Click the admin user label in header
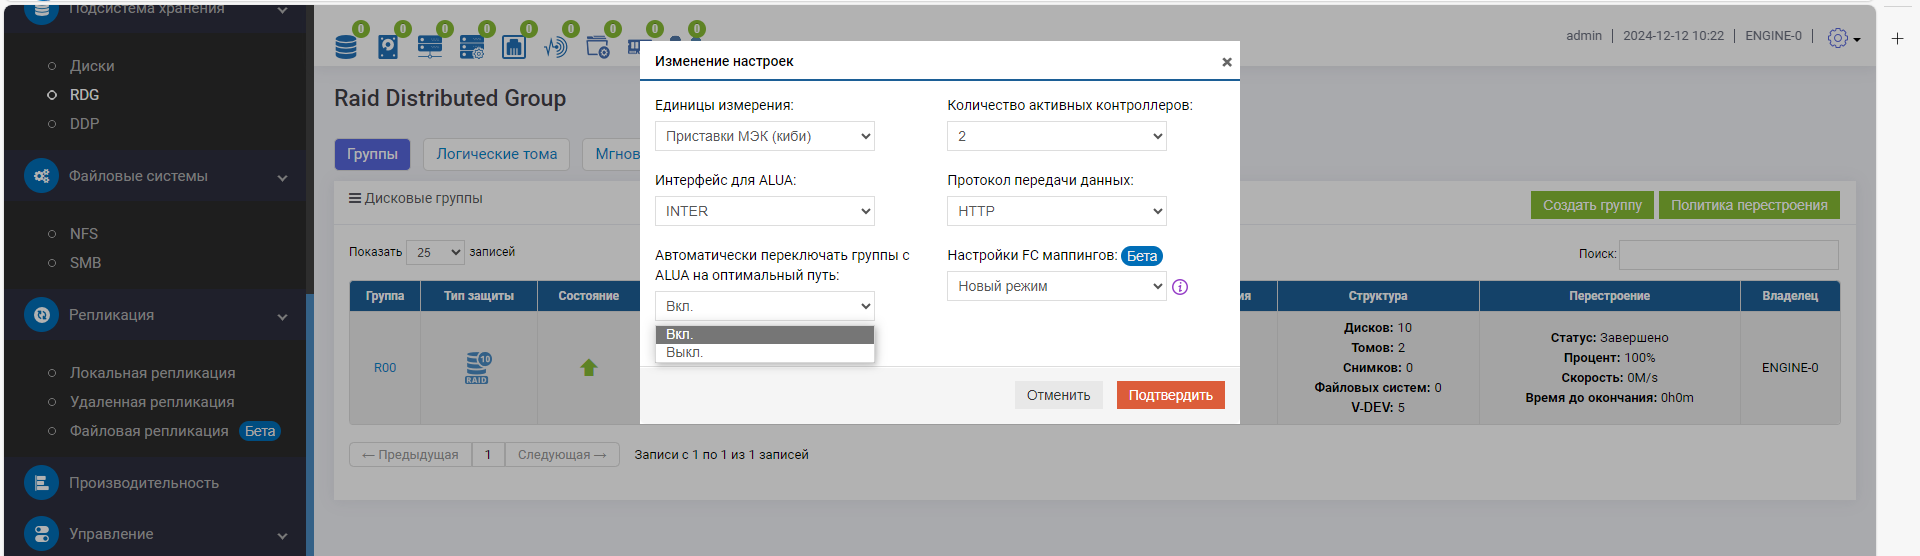 1584,36
